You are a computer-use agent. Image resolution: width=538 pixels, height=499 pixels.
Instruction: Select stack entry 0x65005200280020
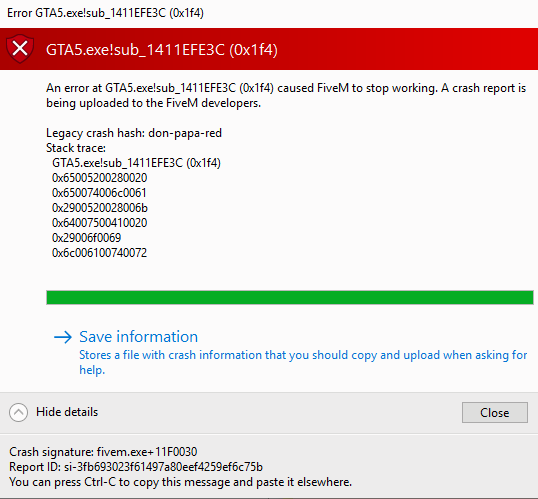pos(100,178)
